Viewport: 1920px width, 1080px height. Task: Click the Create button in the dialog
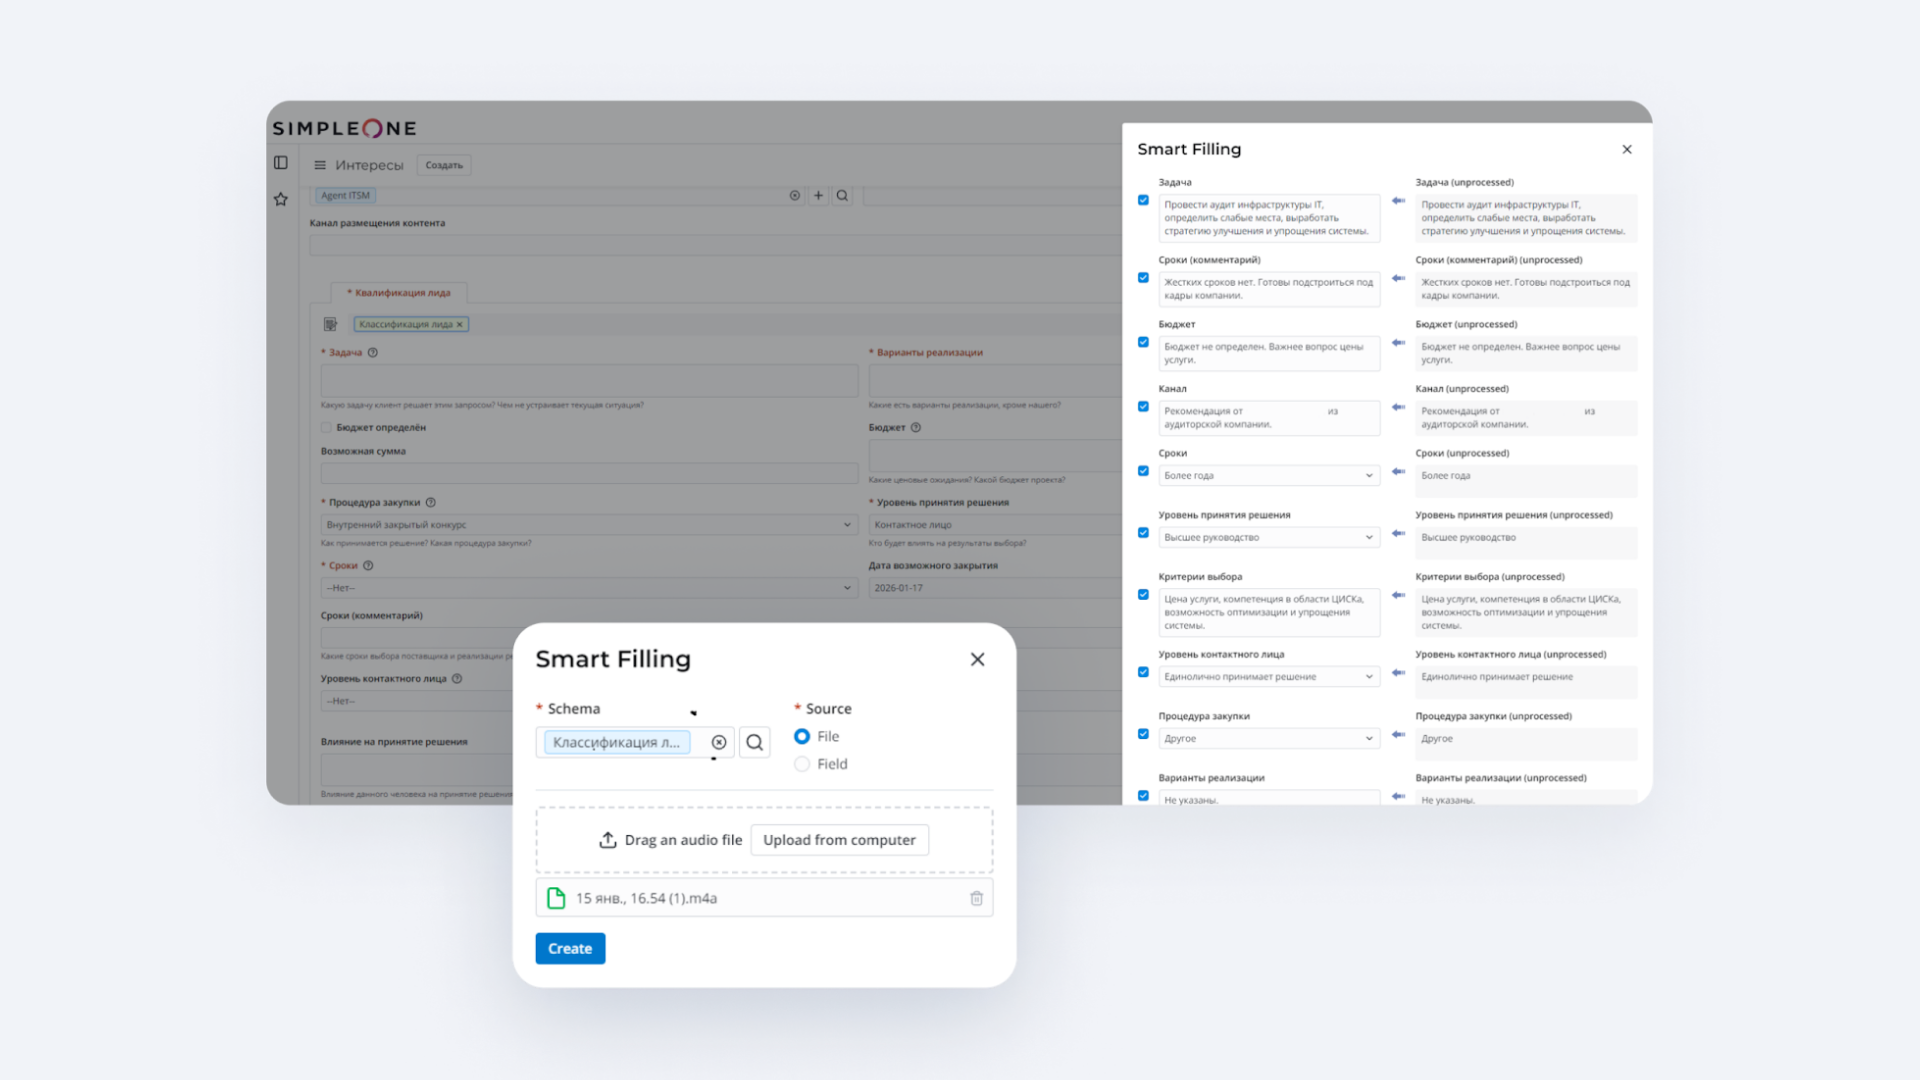click(x=570, y=948)
